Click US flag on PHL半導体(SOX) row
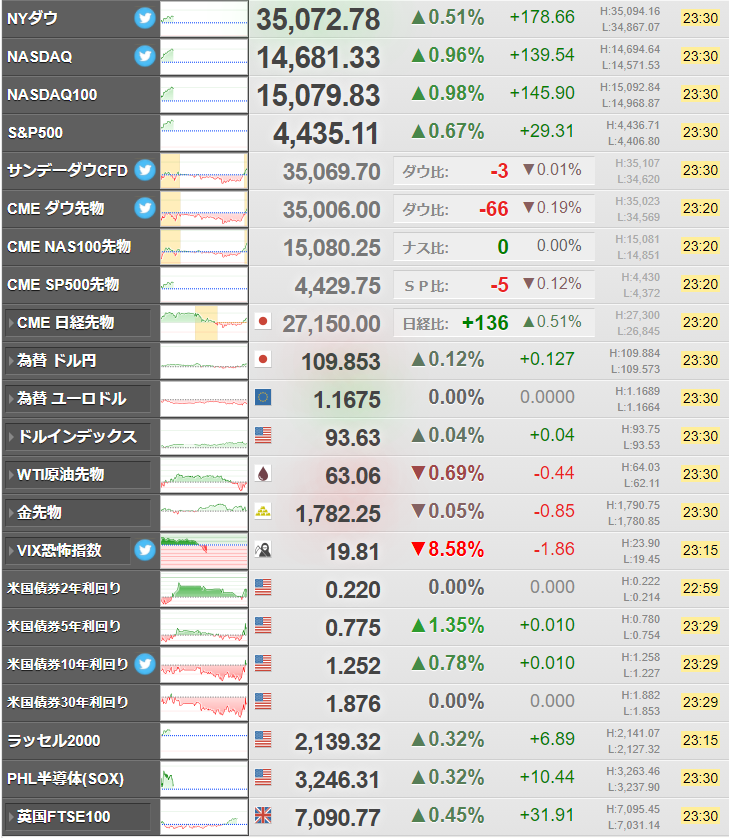The width and height of the screenshot is (729, 838). click(x=263, y=777)
